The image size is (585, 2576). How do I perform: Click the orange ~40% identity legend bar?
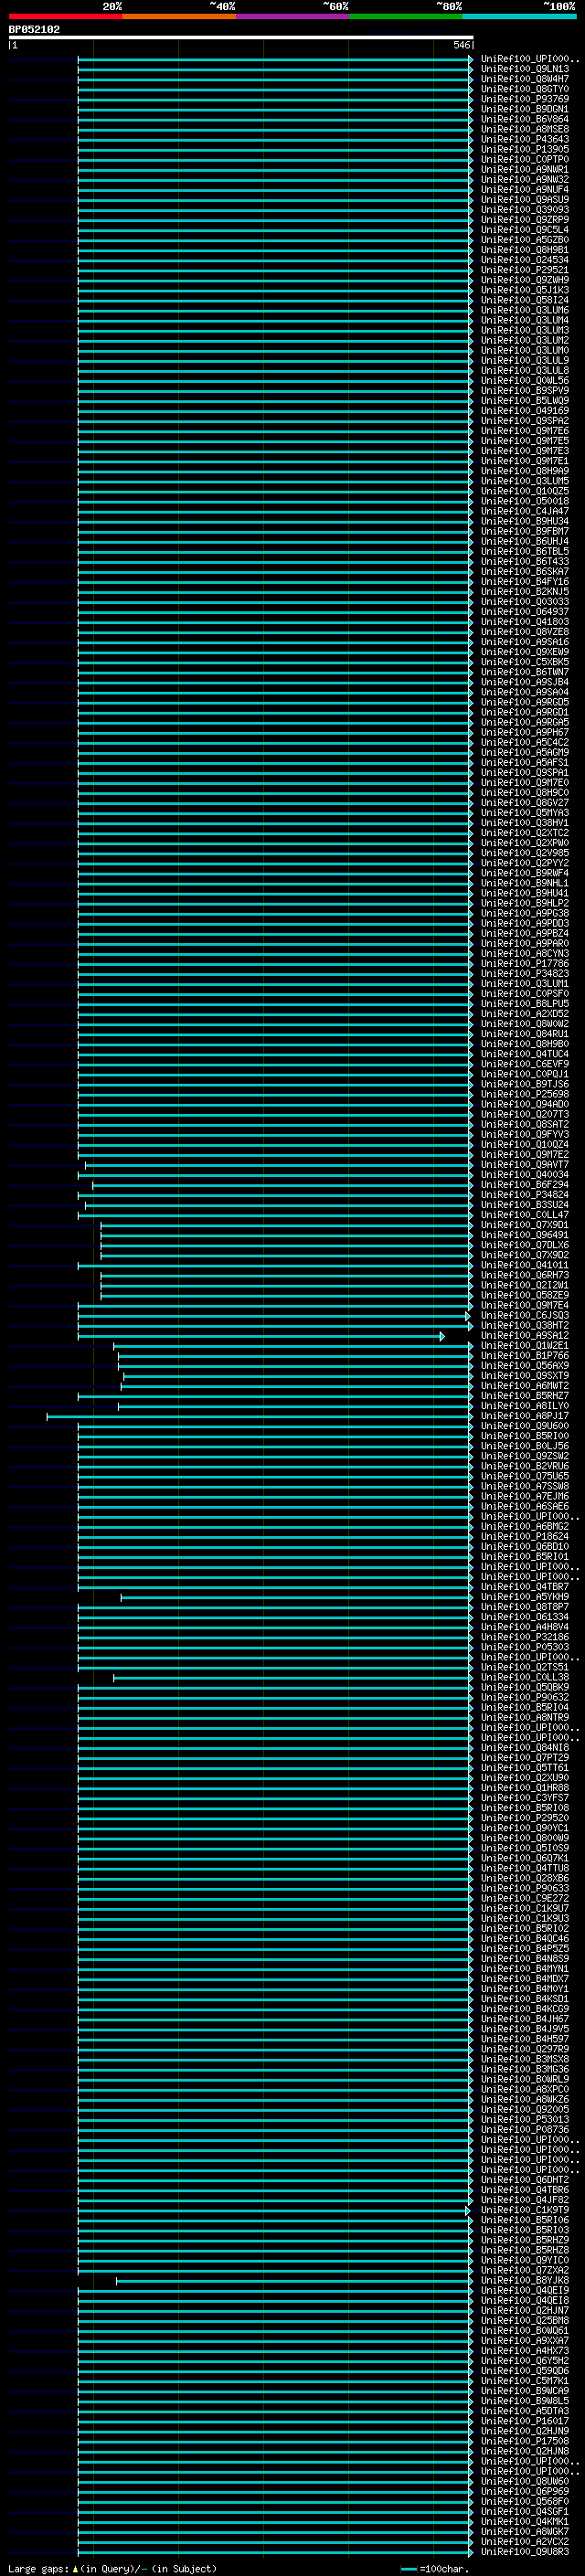pyautogui.click(x=179, y=16)
